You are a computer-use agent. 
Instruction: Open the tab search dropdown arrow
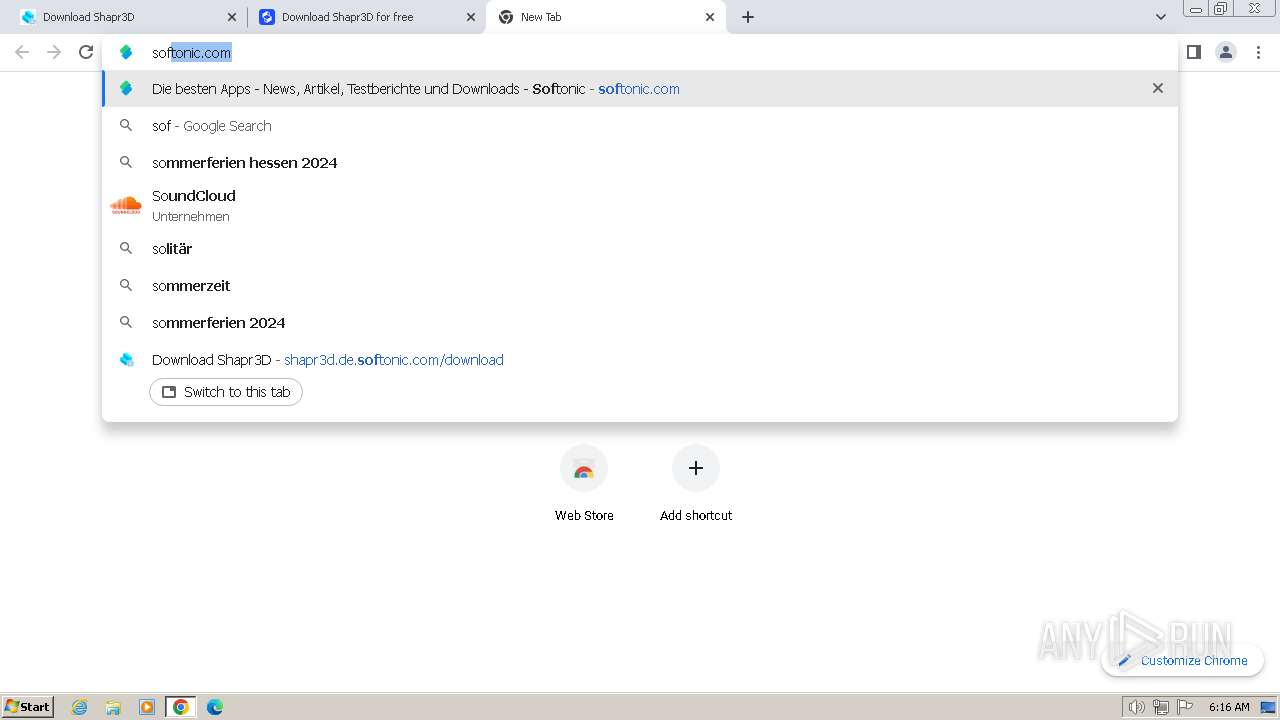pos(1160,17)
